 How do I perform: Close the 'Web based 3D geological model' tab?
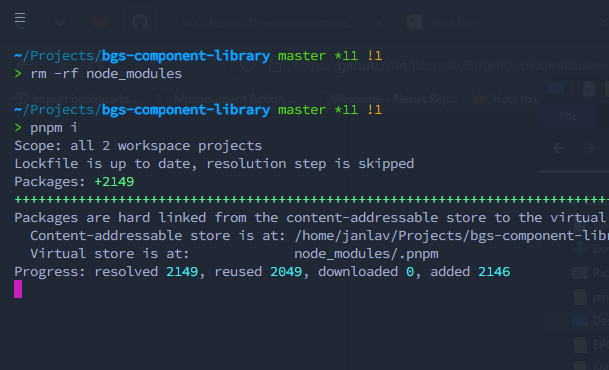[379, 23]
